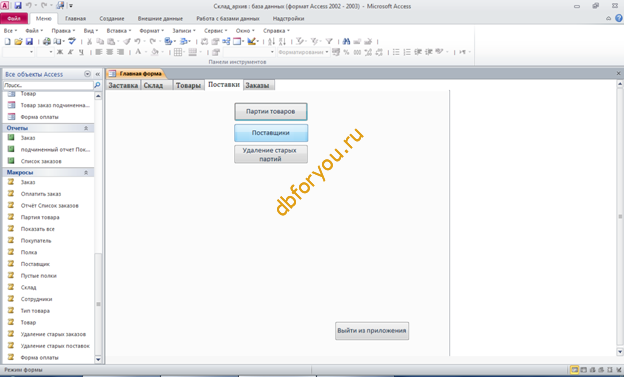This screenshot has height=377, width=624.
Task: Click the Format painter brush icon
Action: 127,41
